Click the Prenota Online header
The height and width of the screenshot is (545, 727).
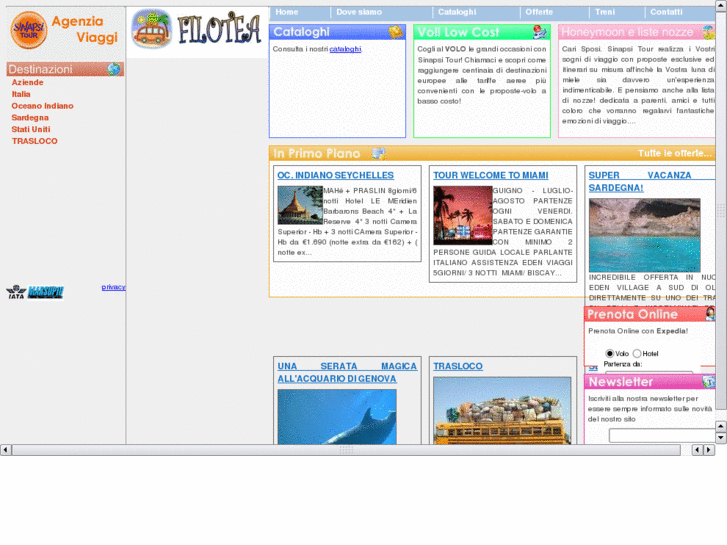(x=649, y=314)
